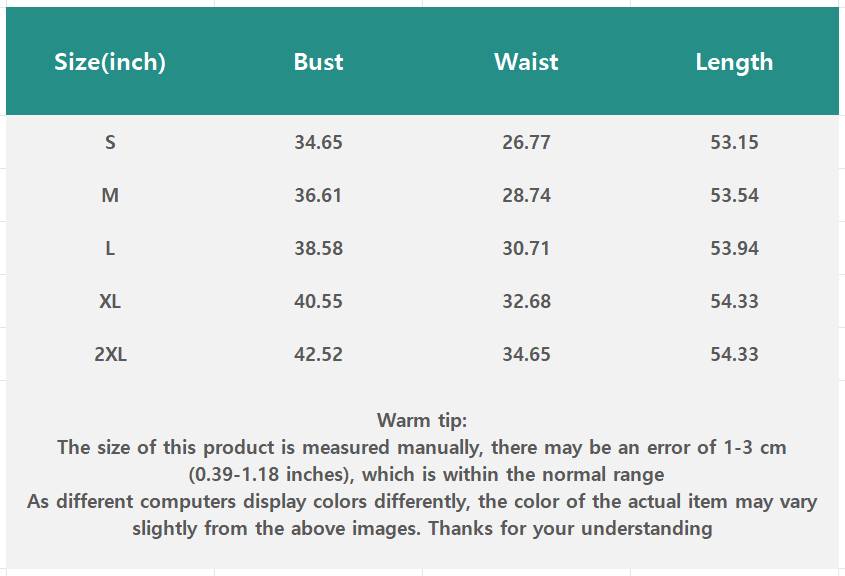Viewport: 845px width, 576px height.
Task: Click the length value 53.94
Action: pyautogui.click(x=734, y=248)
